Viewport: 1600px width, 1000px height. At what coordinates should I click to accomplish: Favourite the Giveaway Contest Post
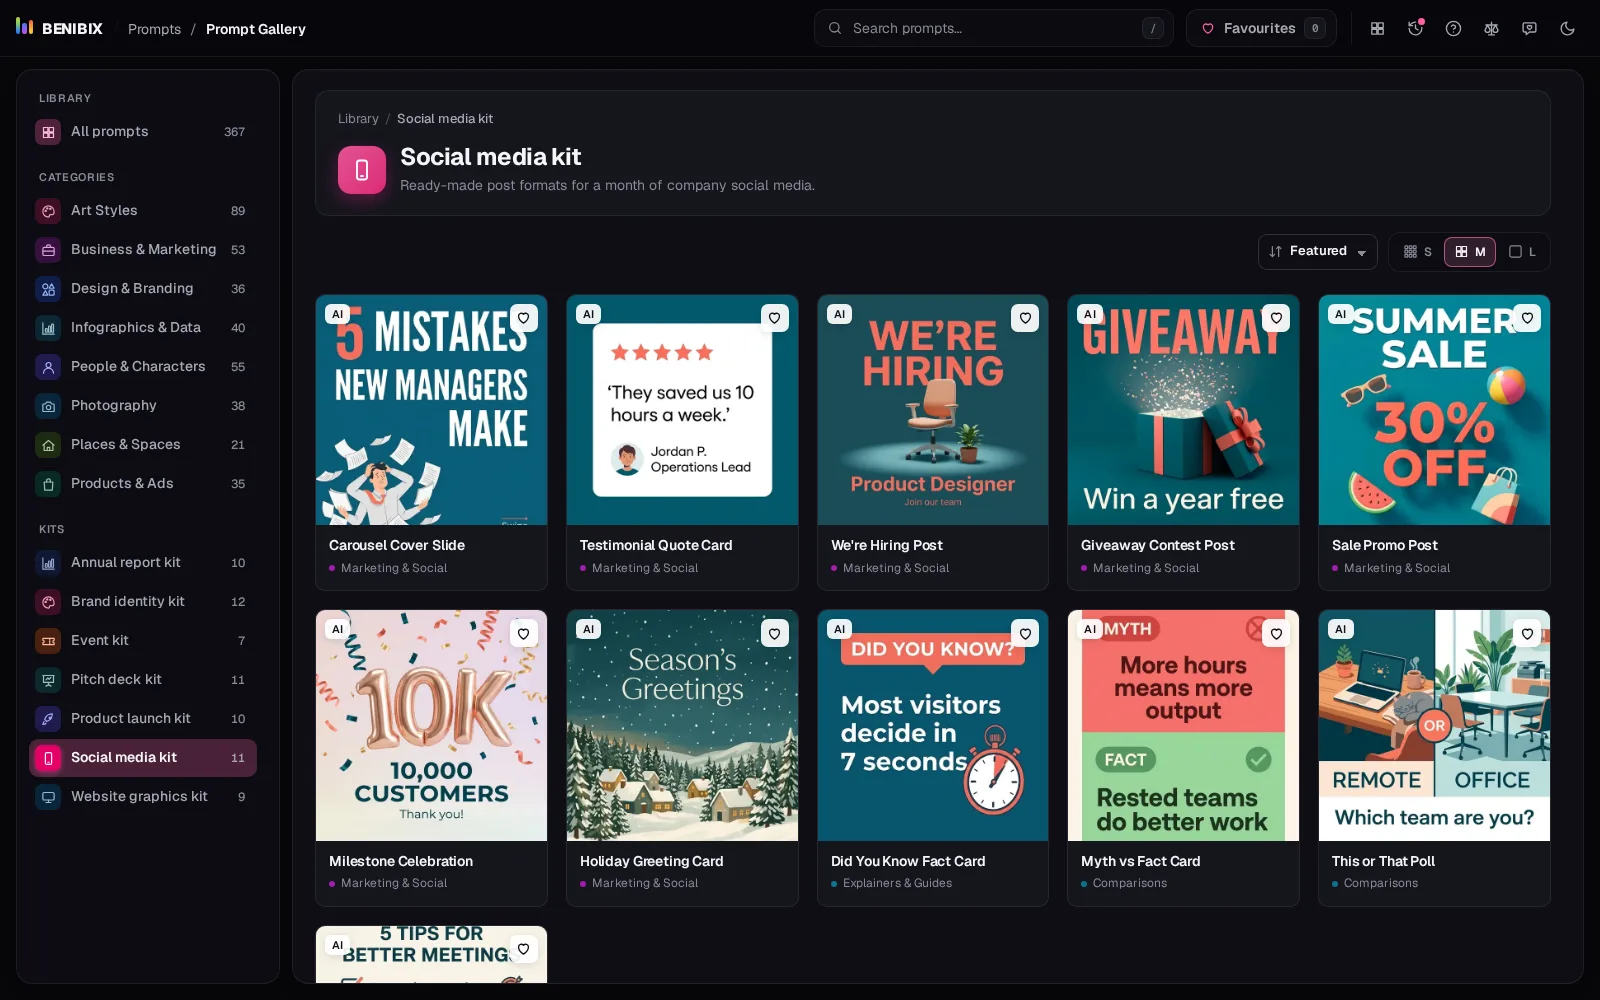[x=1276, y=318]
